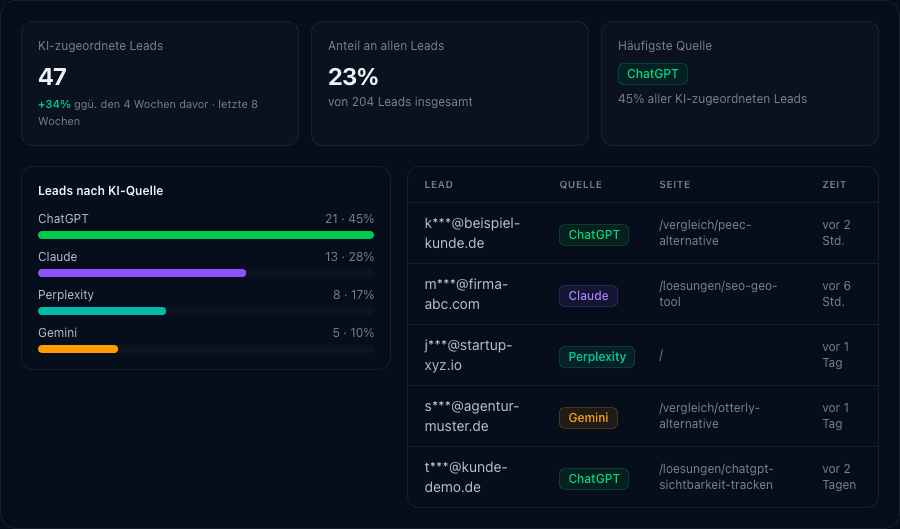Click the '21 · 45%' value
Screen dimensions: 900x529
point(350,219)
